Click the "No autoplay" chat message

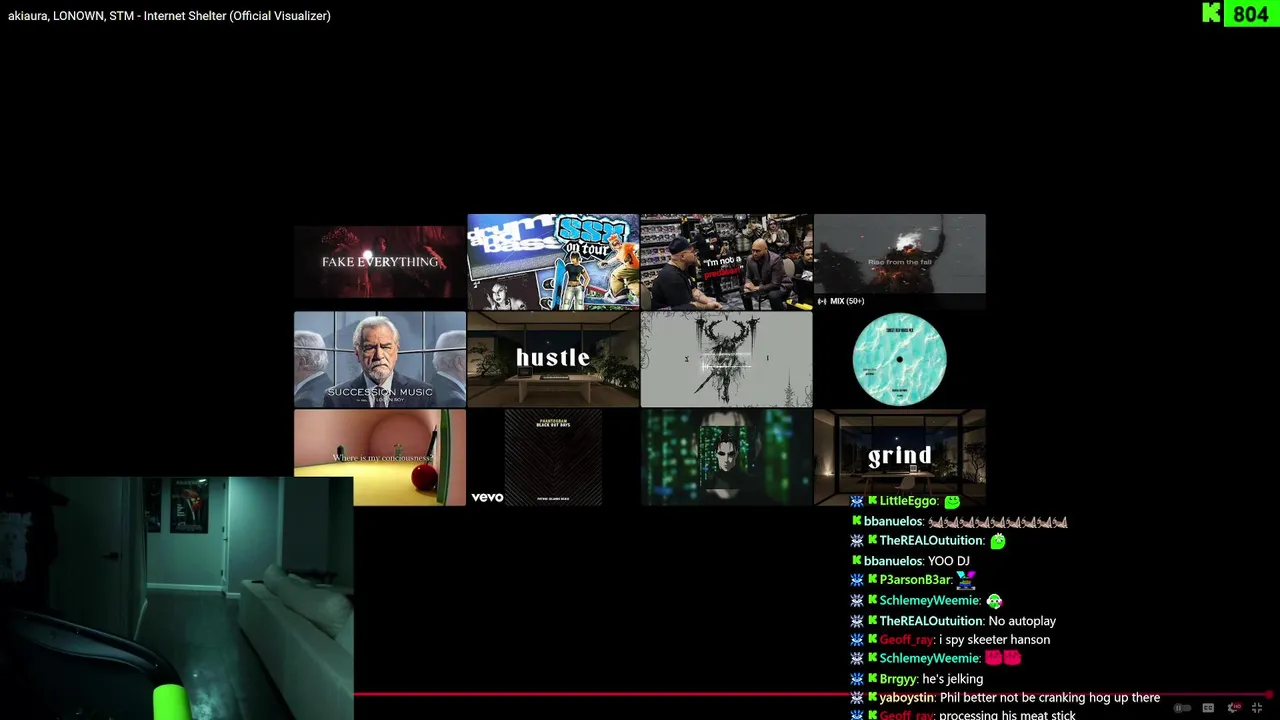1022,621
